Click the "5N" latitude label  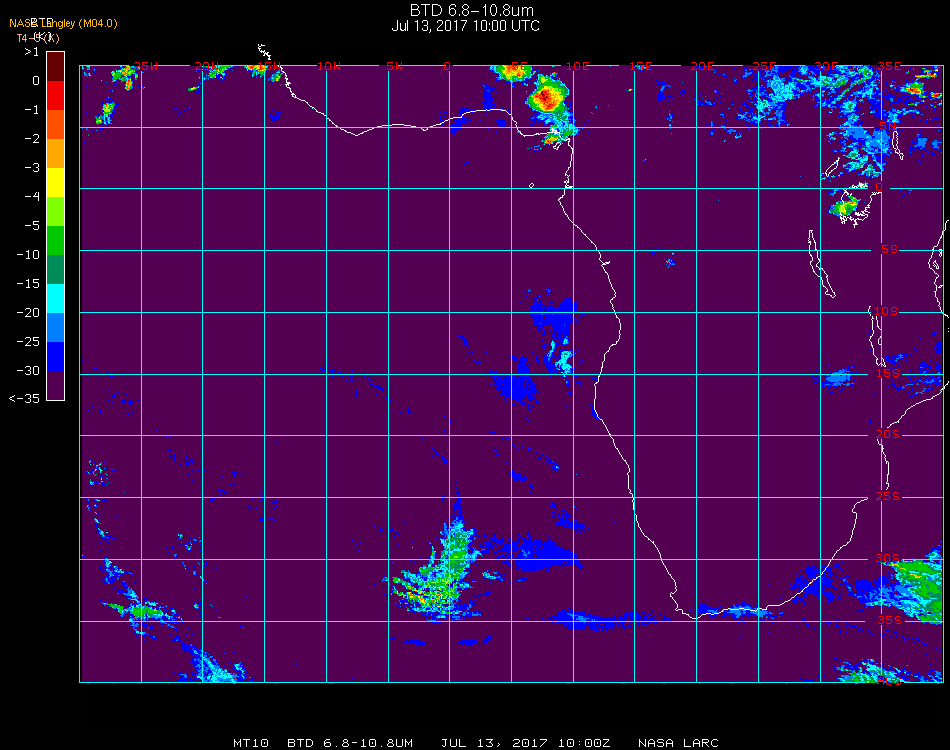887,126
